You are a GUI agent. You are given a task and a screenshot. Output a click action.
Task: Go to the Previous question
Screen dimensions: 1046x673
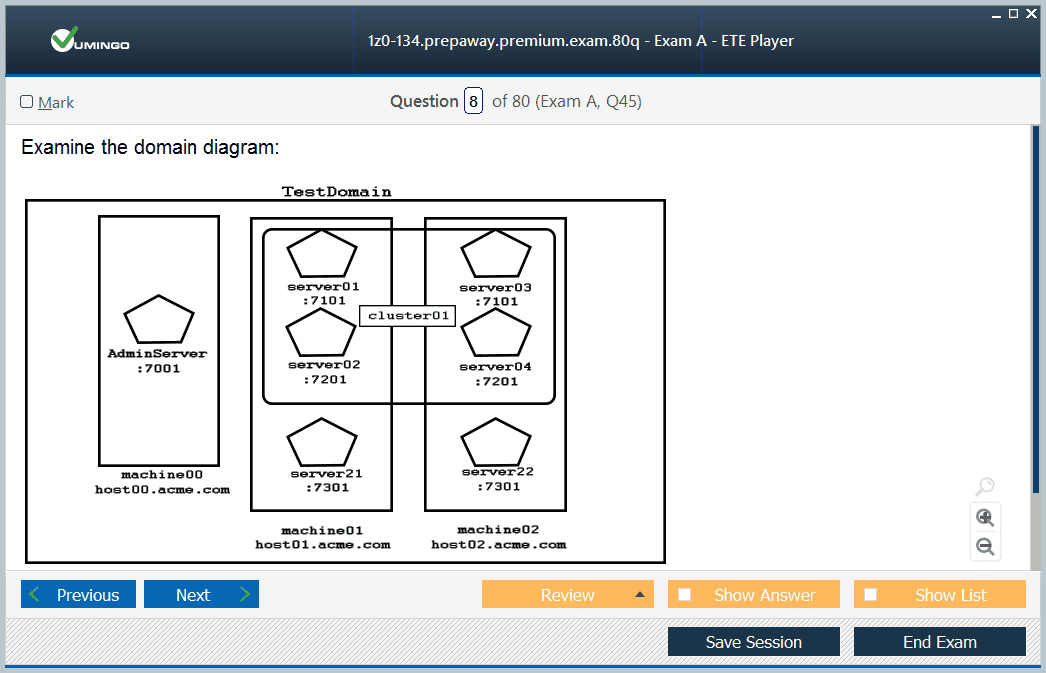[78, 594]
